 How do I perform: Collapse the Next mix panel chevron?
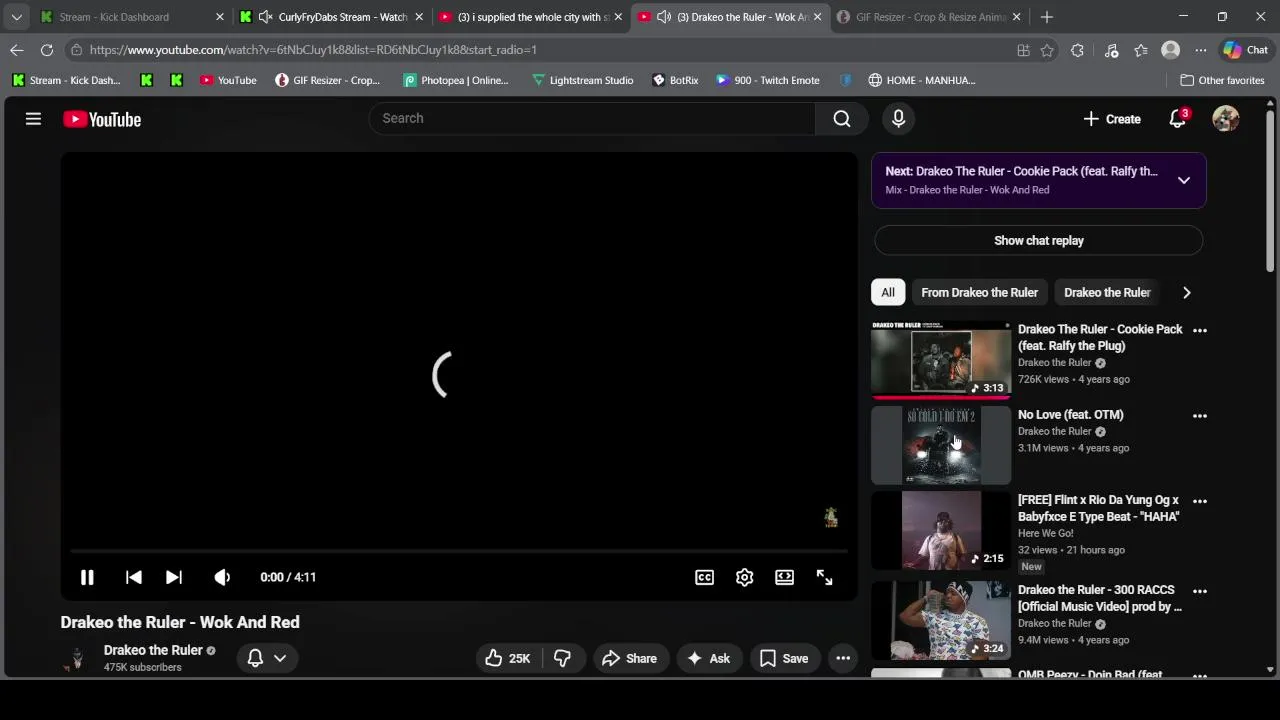coord(1184,180)
